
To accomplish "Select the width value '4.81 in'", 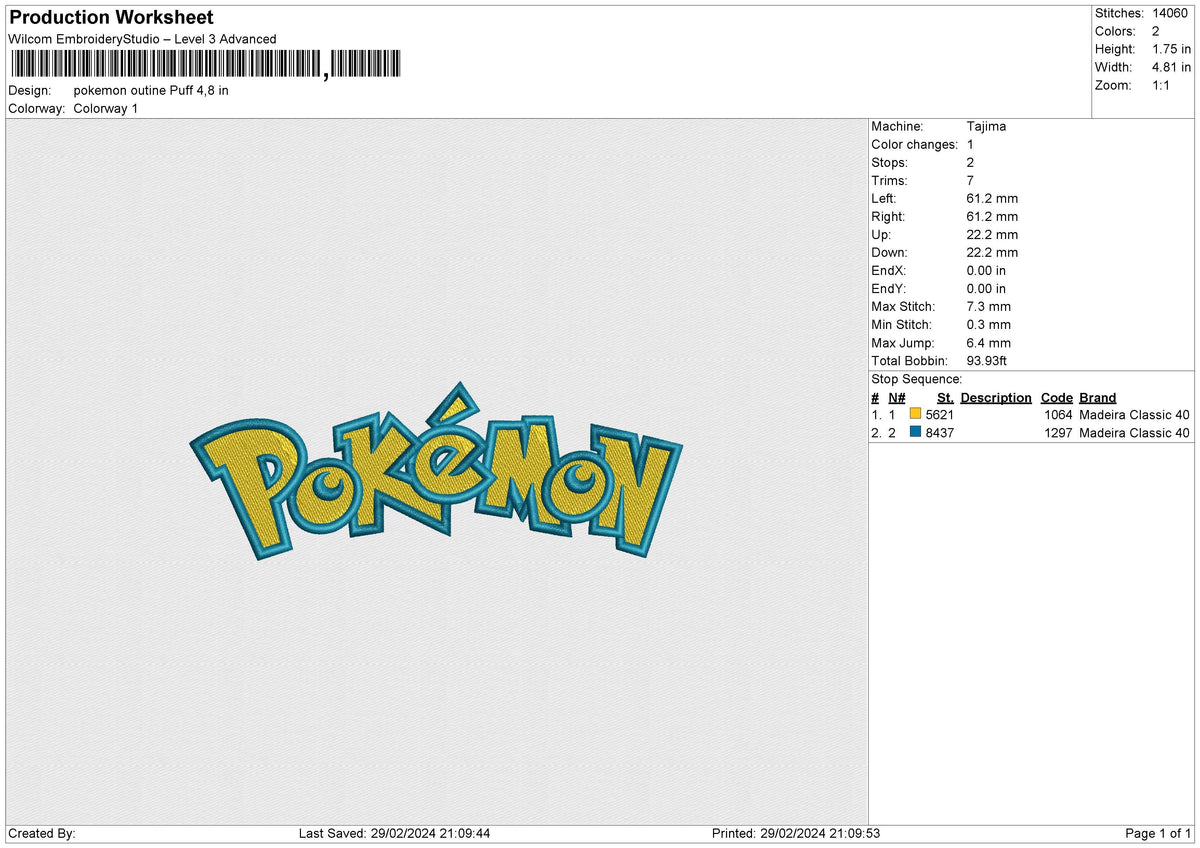I will coord(1171,67).
